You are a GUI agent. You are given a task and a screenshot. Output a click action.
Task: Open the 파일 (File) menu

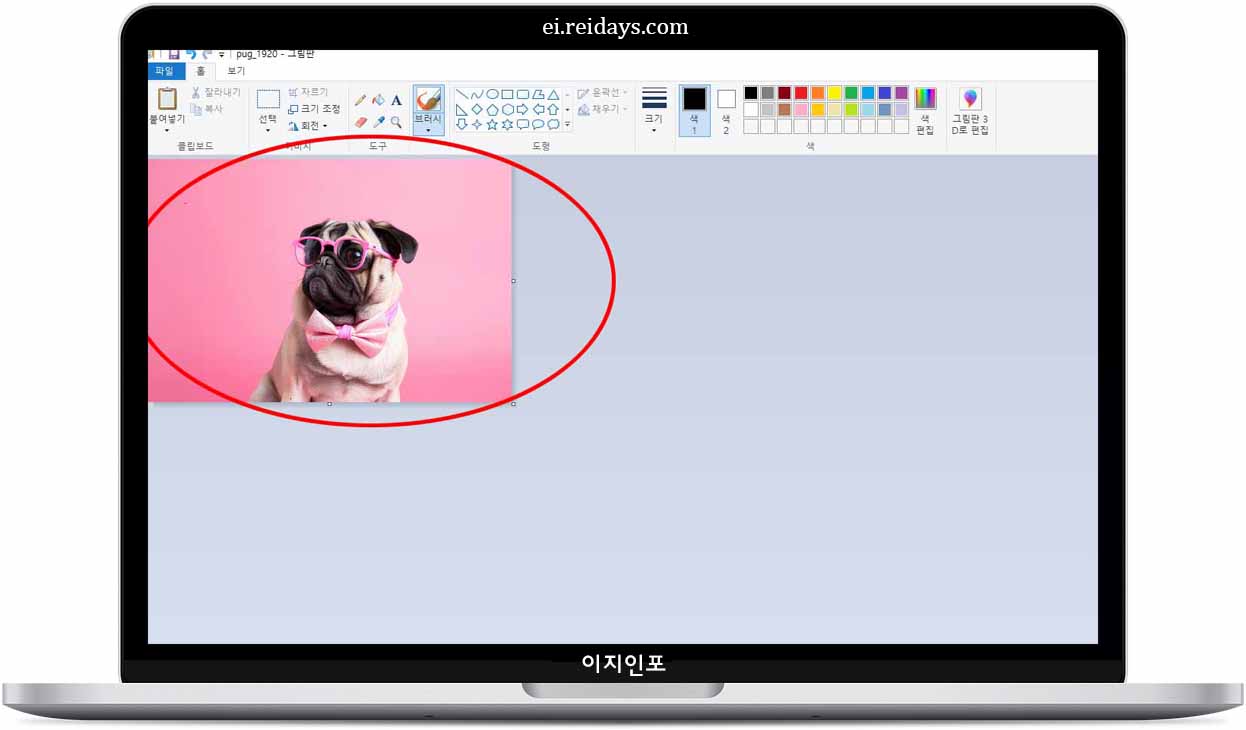pyautogui.click(x=168, y=71)
